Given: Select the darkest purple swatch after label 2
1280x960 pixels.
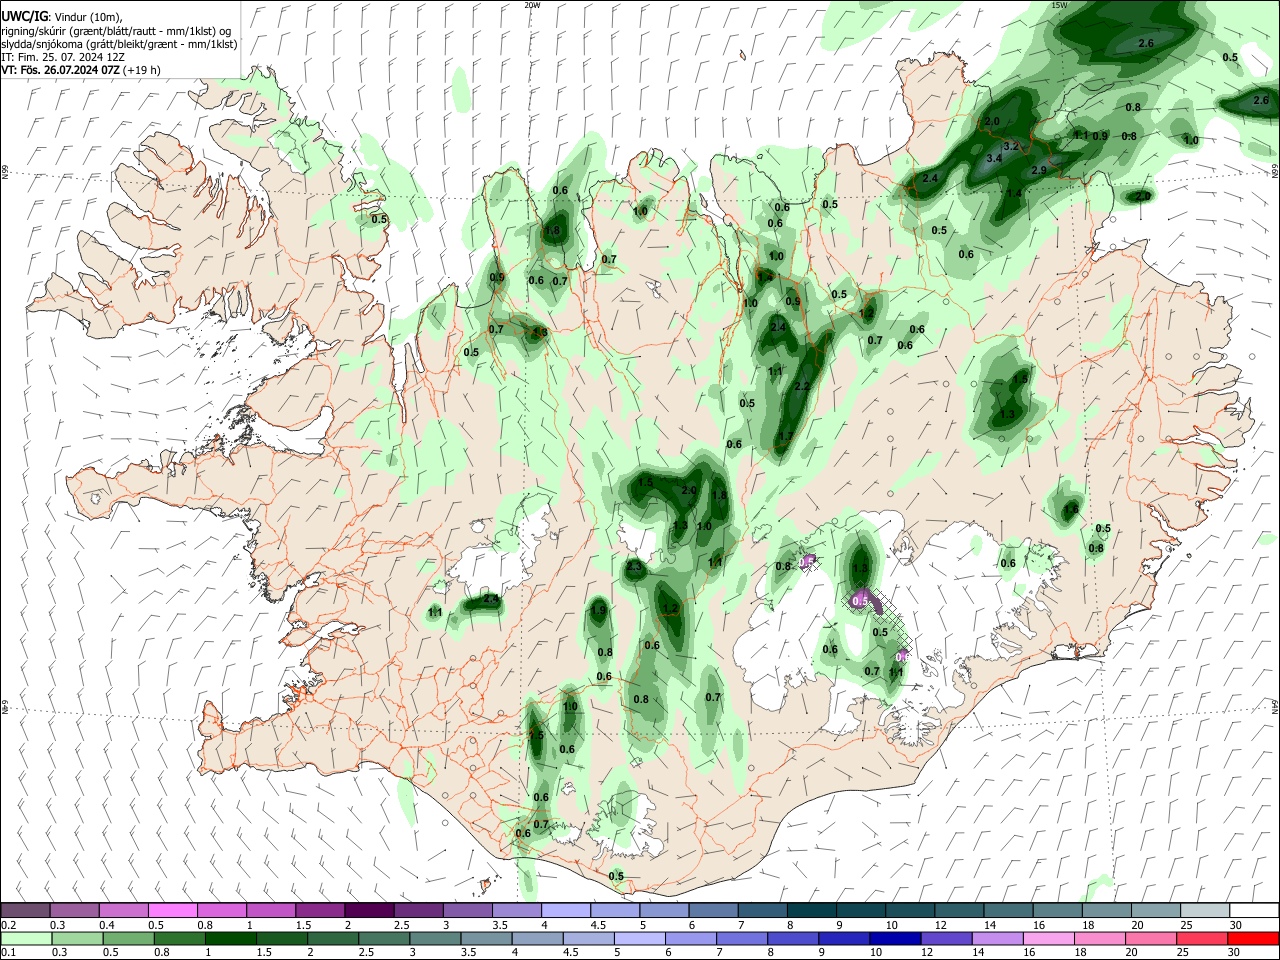Looking at the screenshot, I should 368,910.
